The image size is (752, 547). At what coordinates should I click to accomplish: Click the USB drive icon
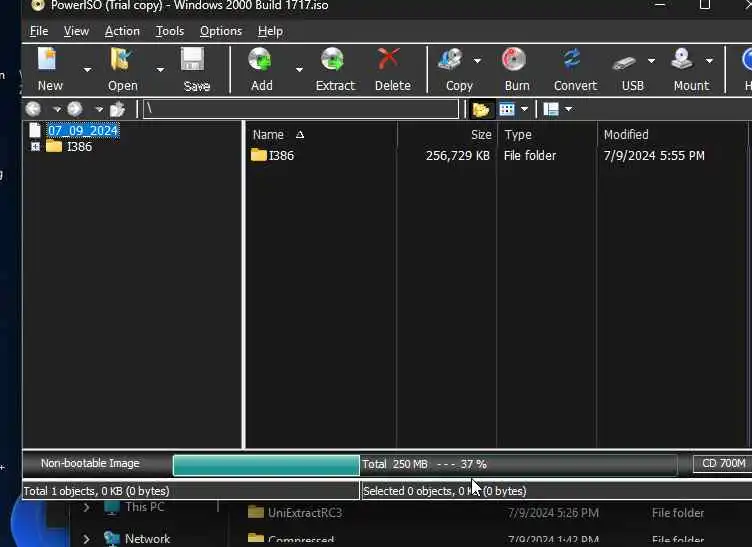624,62
